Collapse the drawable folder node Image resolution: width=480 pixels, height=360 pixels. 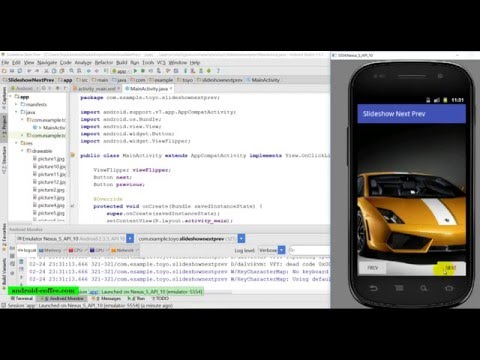coord(22,151)
